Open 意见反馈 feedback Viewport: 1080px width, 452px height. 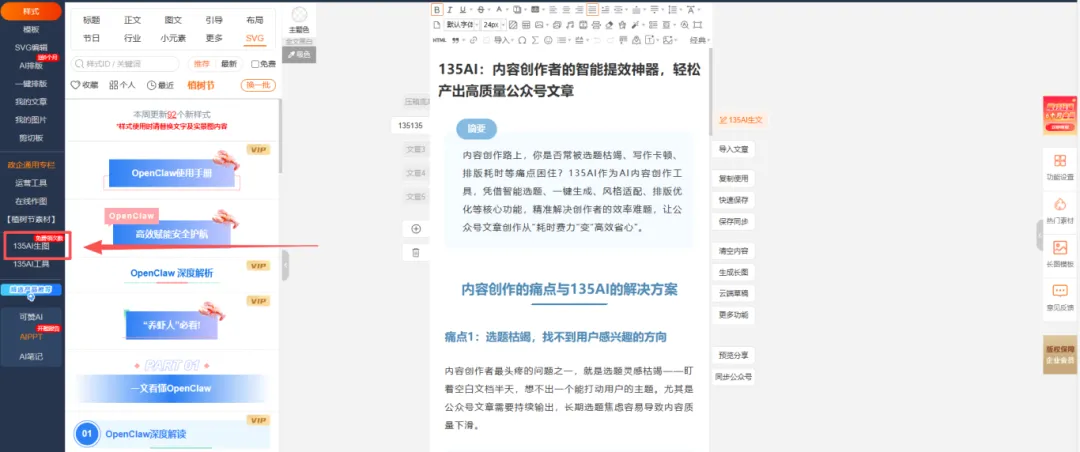pos(1059,298)
